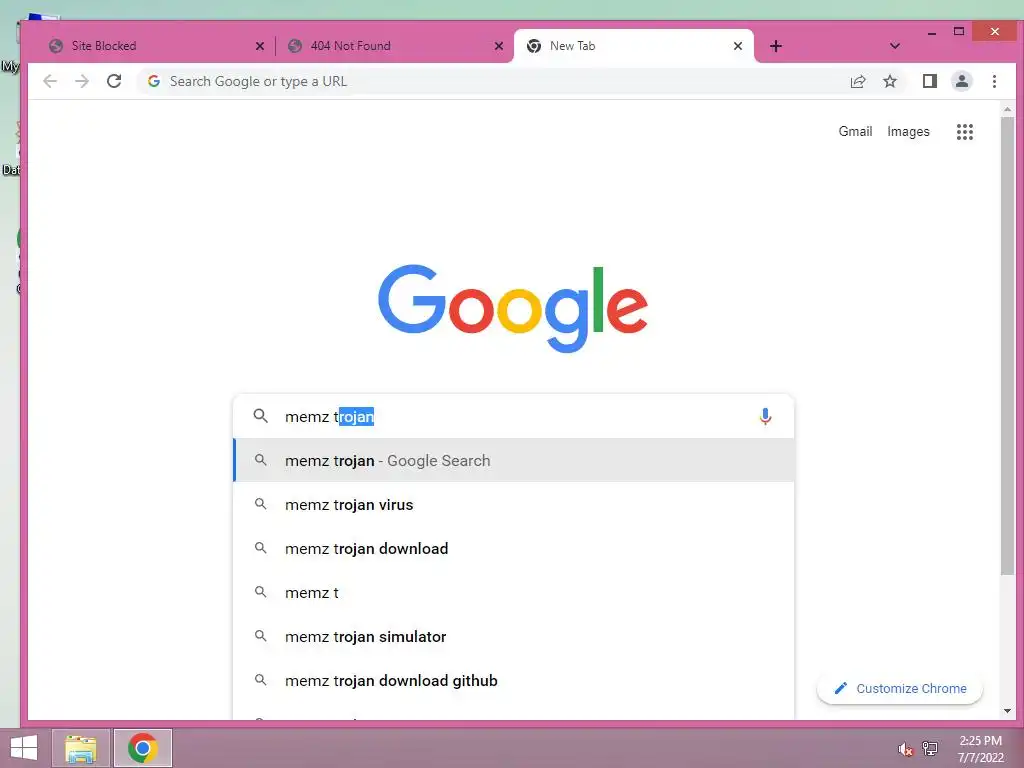This screenshot has width=1024, height=768.
Task: Open the Gmail link
Action: tap(855, 131)
